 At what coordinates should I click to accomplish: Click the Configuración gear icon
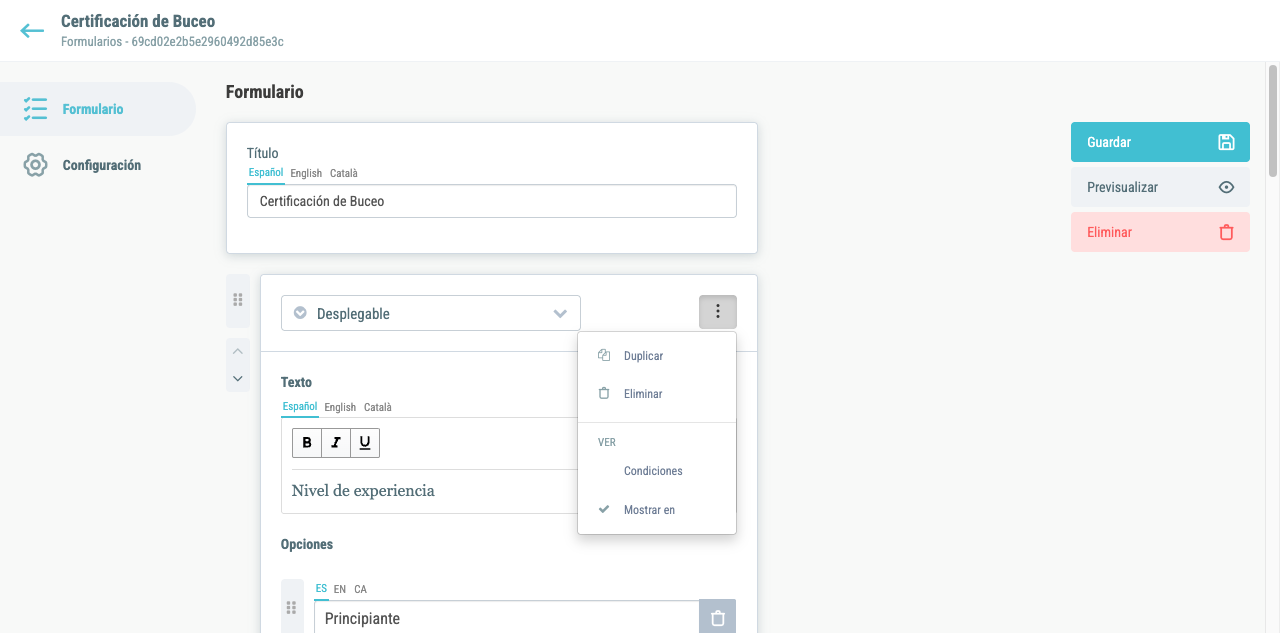tap(35, 165)
